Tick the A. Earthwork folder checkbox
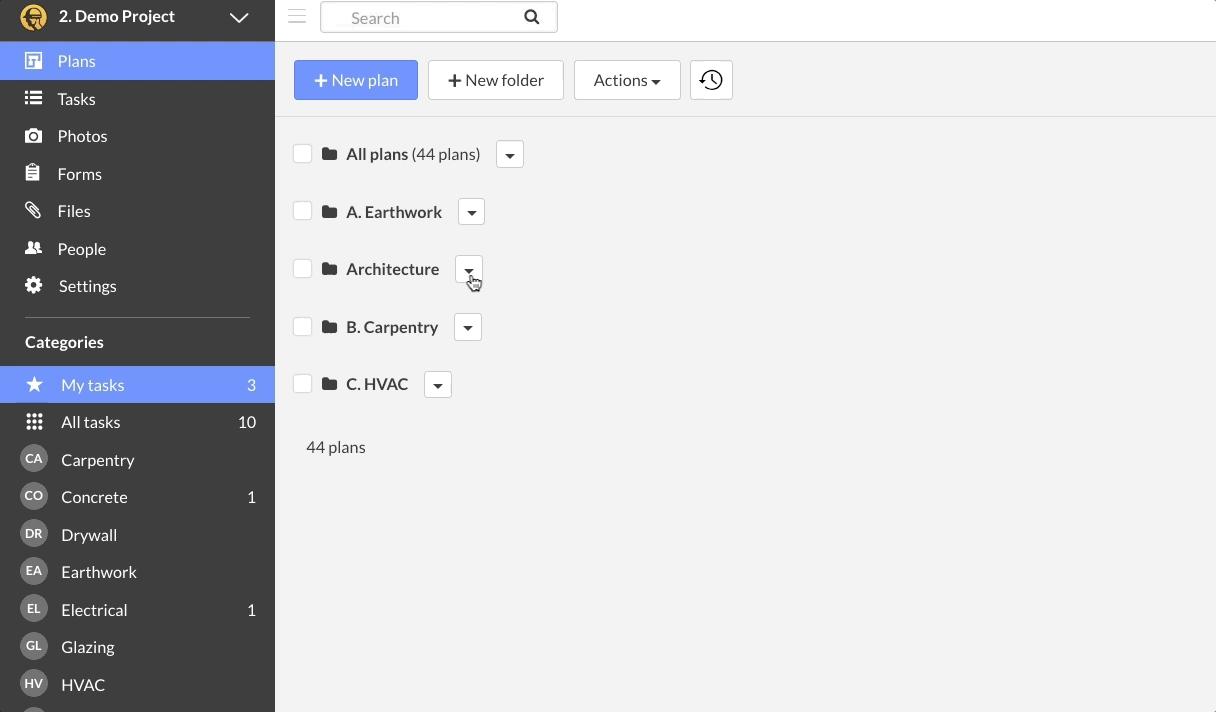This screenshot has width=1216, height=712. 303,211
